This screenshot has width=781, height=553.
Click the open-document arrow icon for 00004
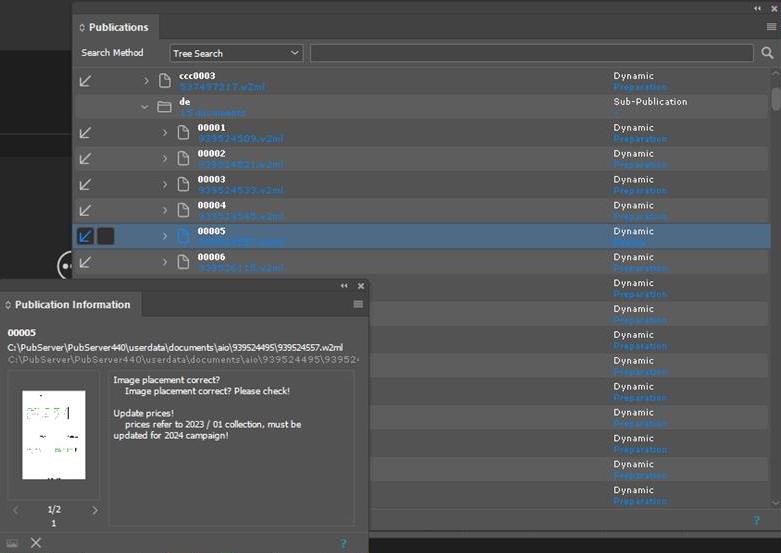[x=85, y=210]
